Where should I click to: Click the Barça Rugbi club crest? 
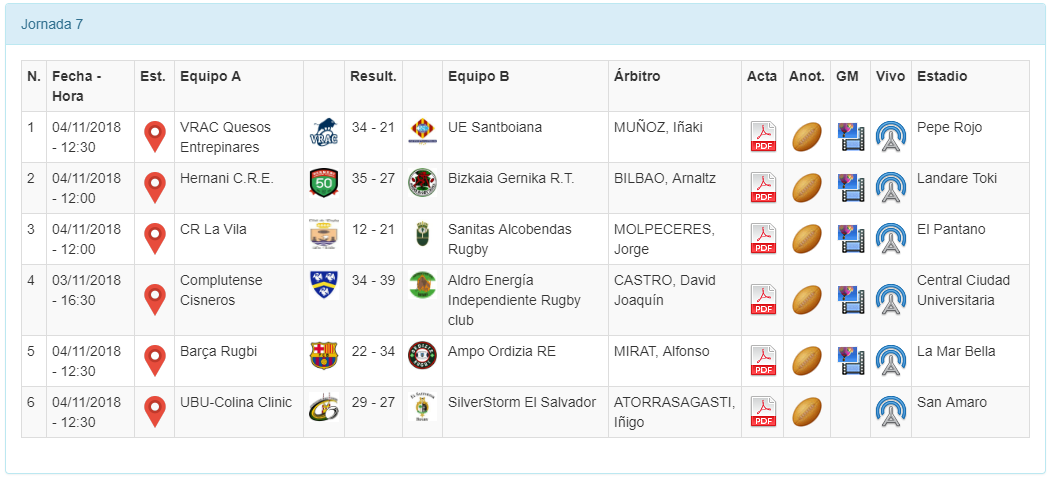point(323,355)
